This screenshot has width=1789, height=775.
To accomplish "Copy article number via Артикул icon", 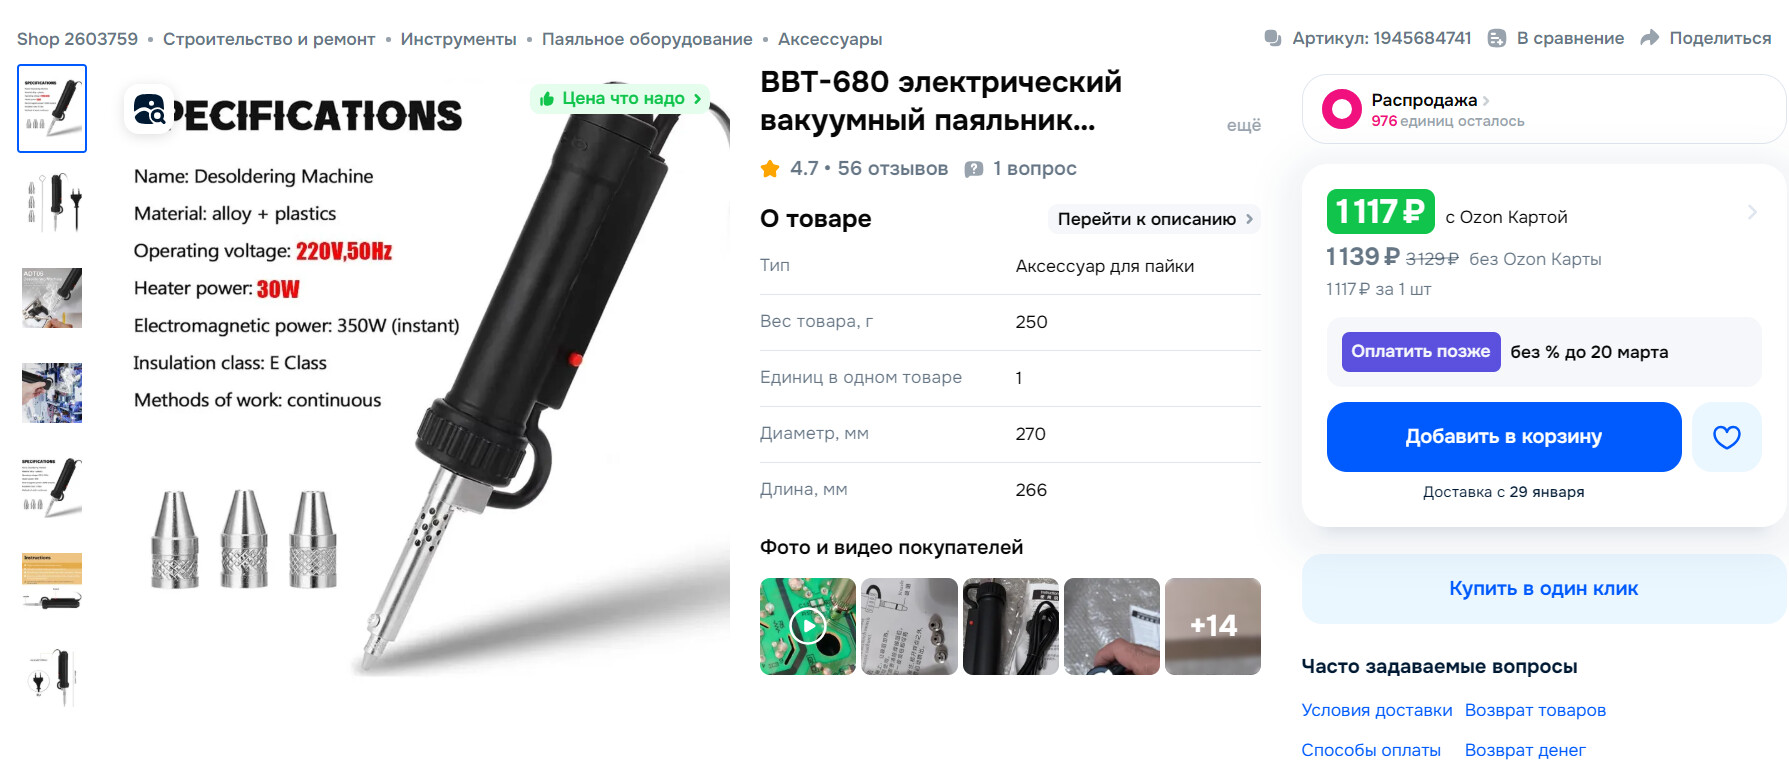I will [x=1273, y=38].
